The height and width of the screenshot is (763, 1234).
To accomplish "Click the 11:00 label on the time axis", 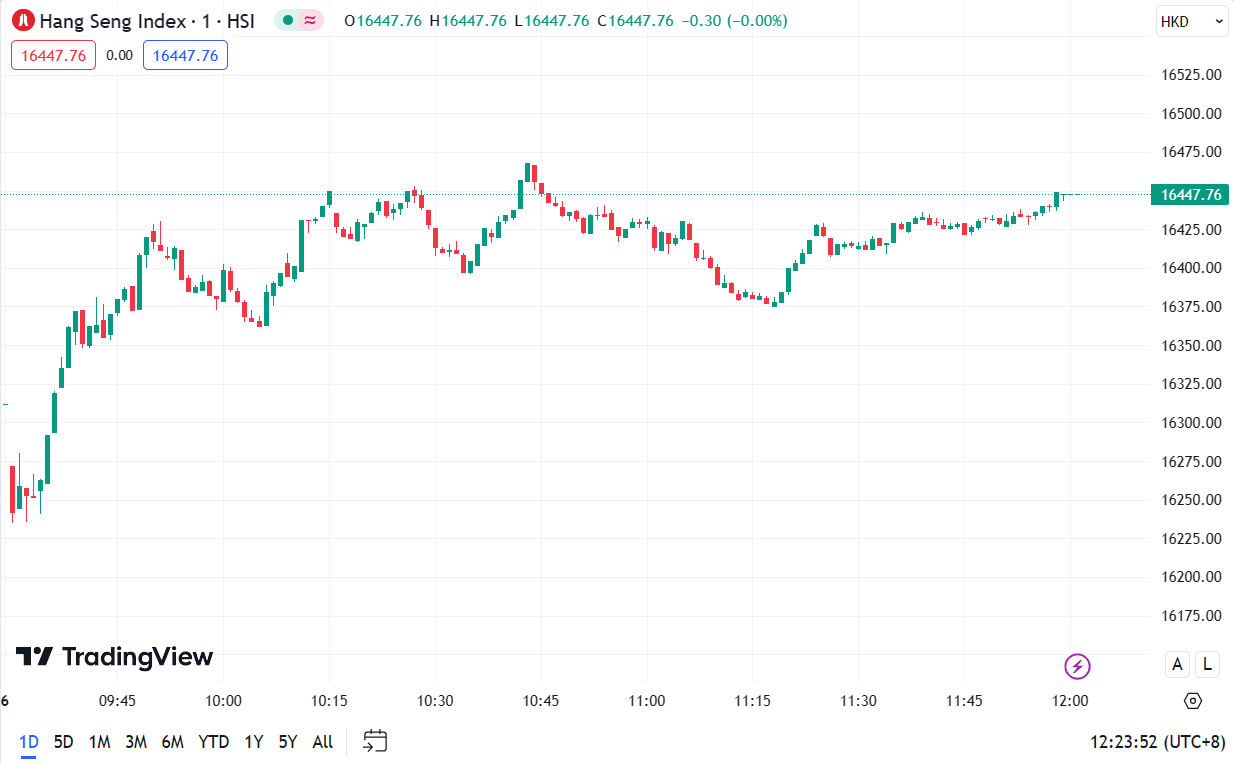I will point(647,701).
